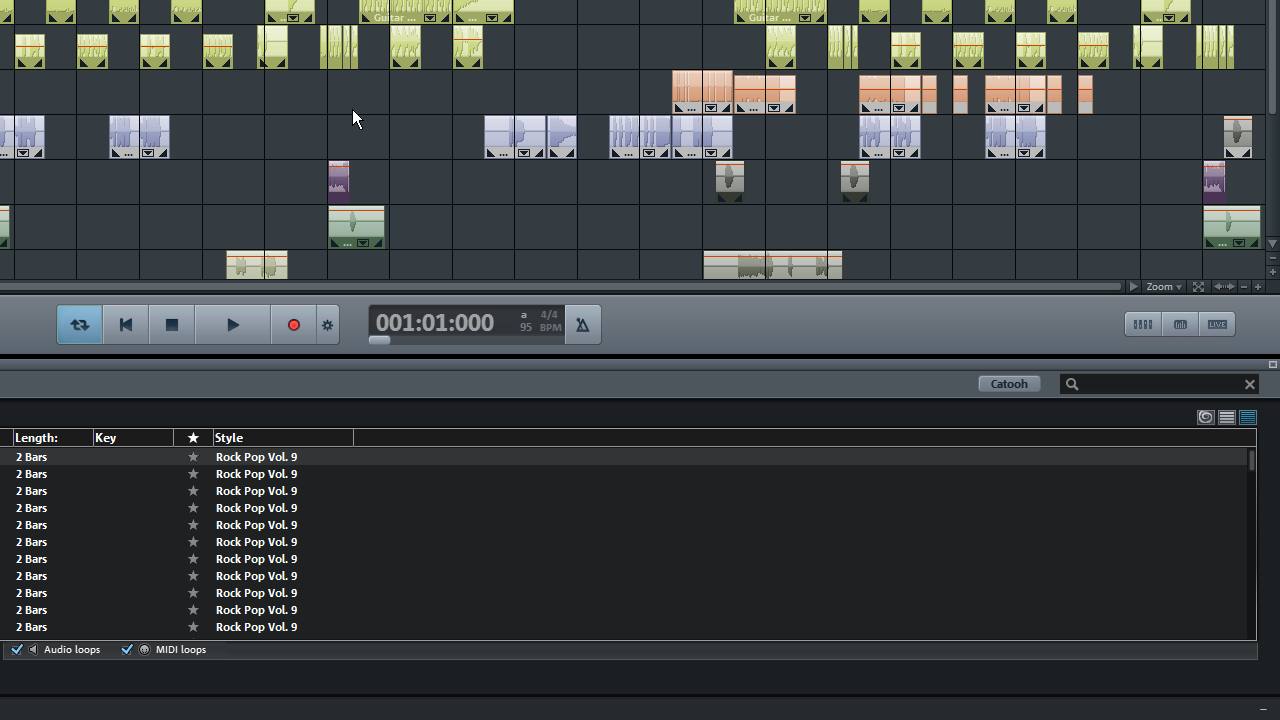Toggle the loop playback button
Screen dimensions: 1280x720
click(80, 325)
